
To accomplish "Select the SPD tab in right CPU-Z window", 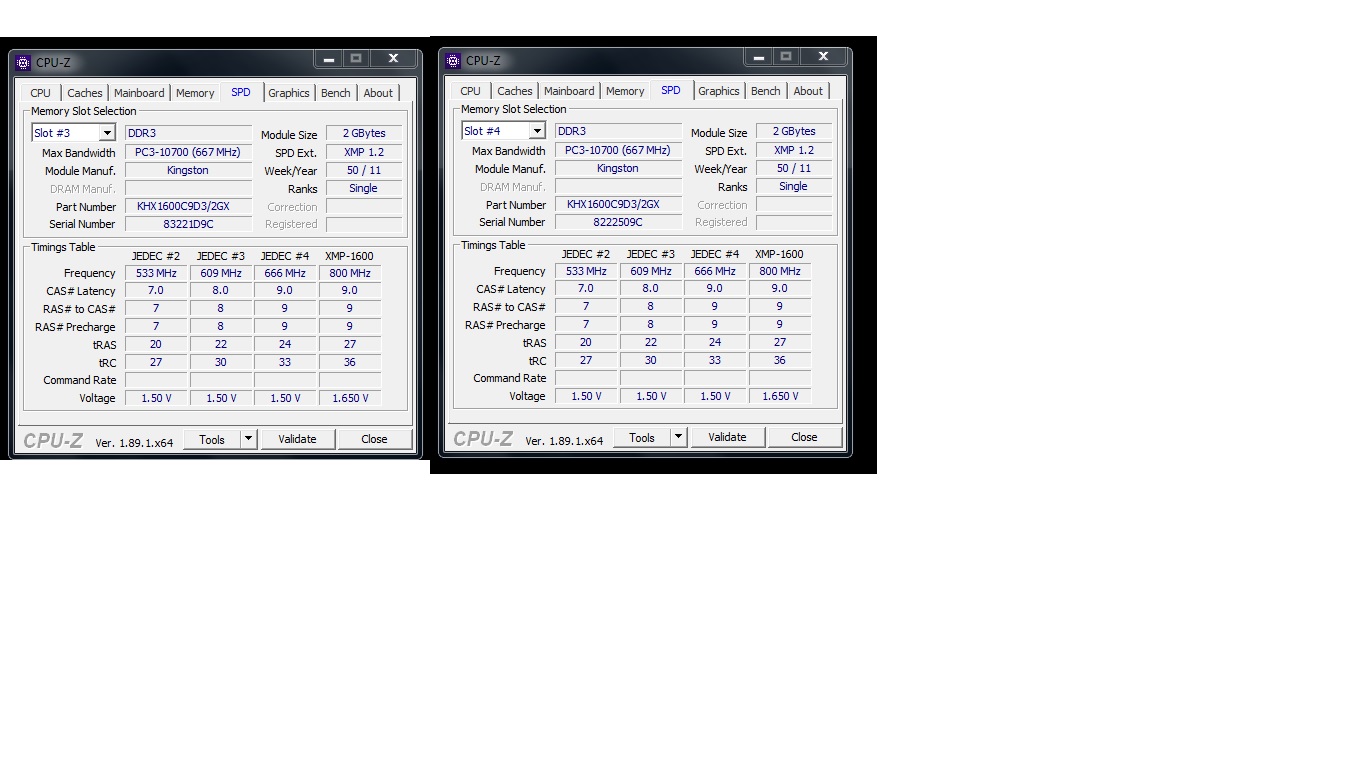I will point(671,90).
